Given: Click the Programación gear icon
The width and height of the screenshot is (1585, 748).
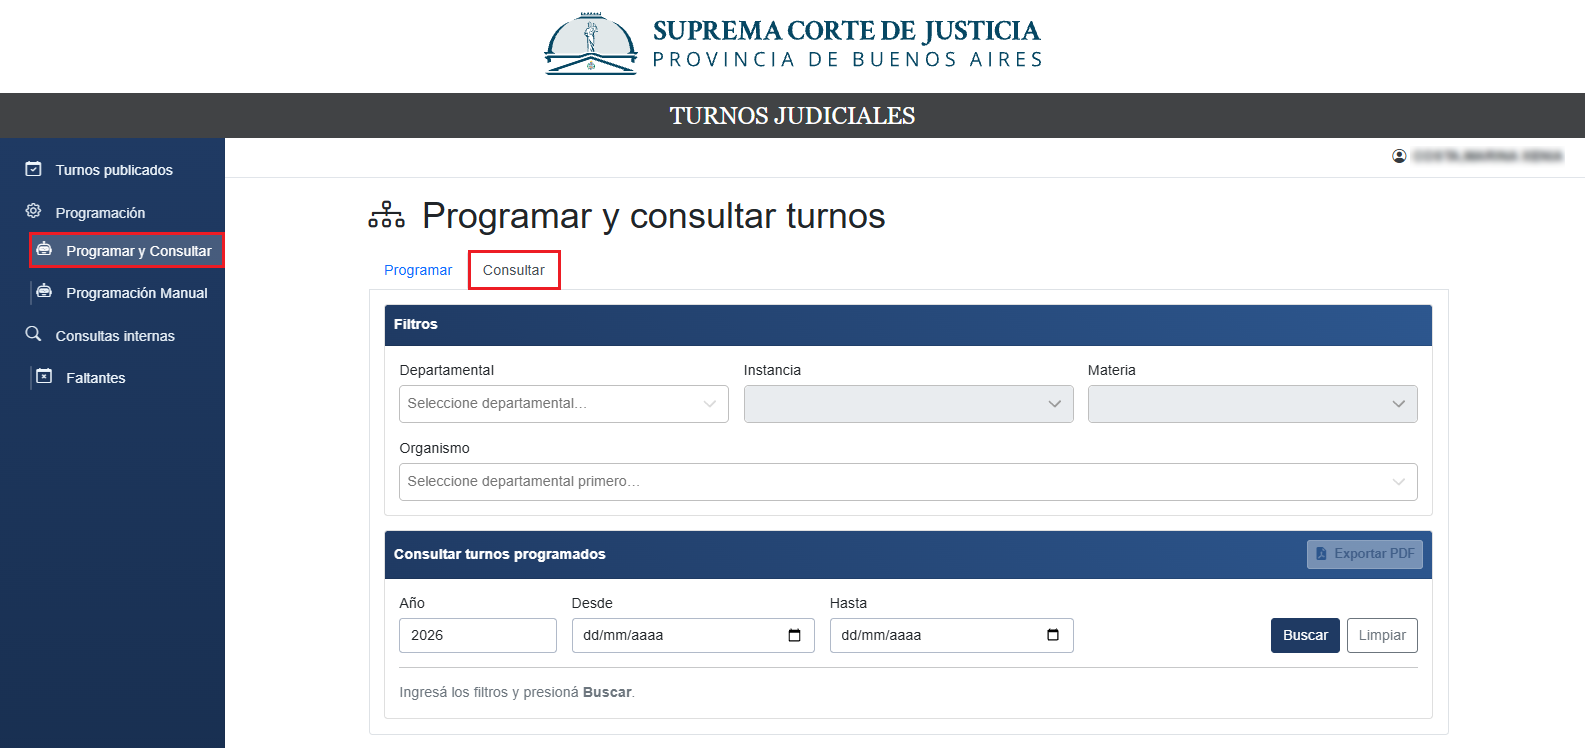Looking at the screenshot, I should [33, 211].
